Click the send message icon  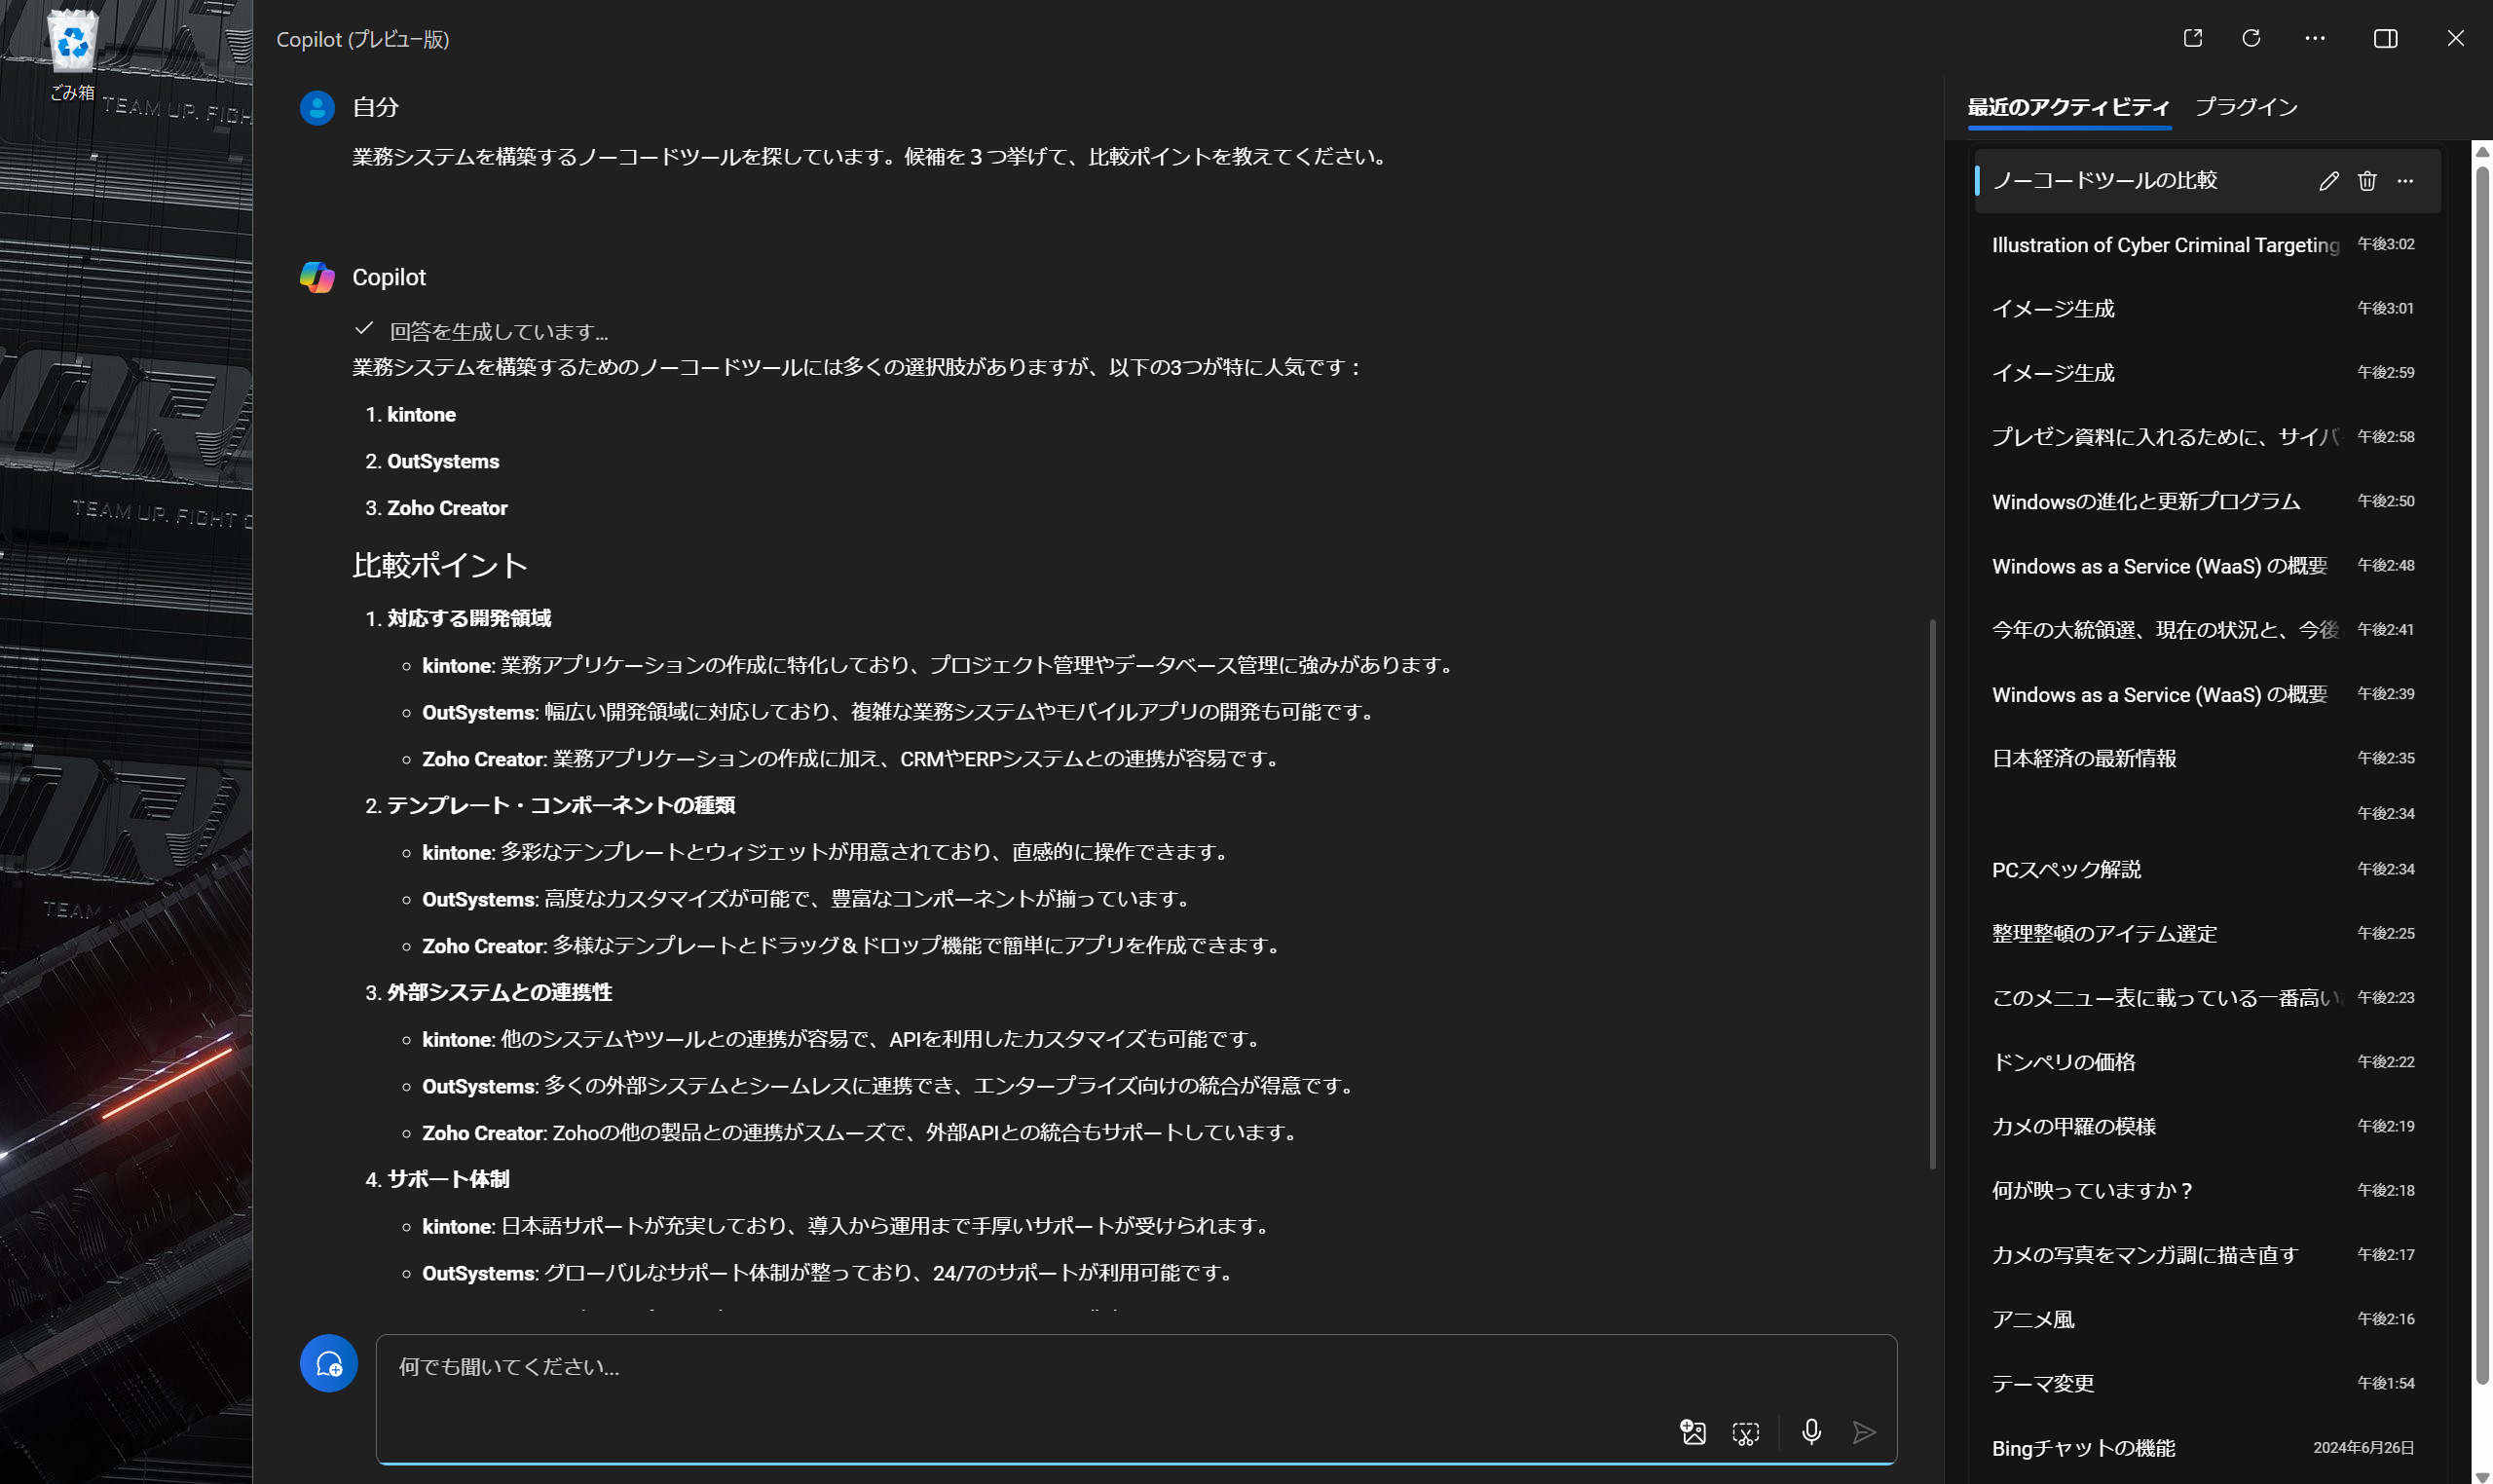click(x=1863, y=1432)
